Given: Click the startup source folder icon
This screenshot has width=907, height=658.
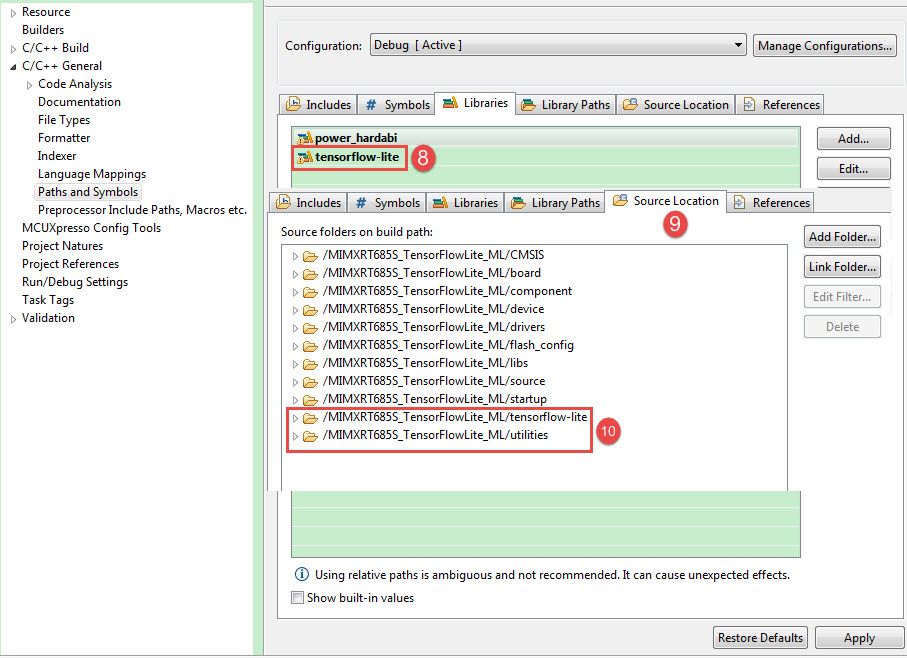Looking at the screenshot, I should pyautogui.click(x=311, y=400).
